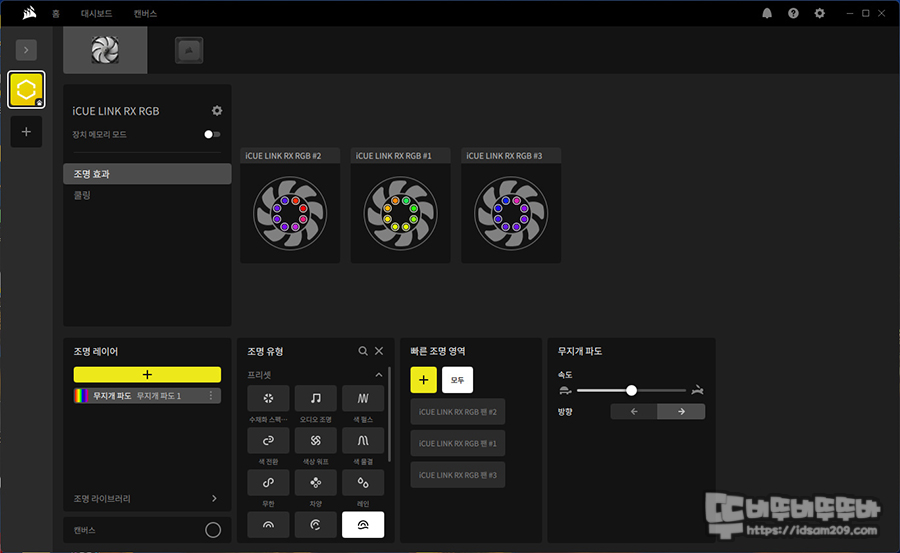Screen dimensions: 900x553
Task: Select the 색 전환 lighting preset
Action: pyautogui.click(x=268, y=440)
